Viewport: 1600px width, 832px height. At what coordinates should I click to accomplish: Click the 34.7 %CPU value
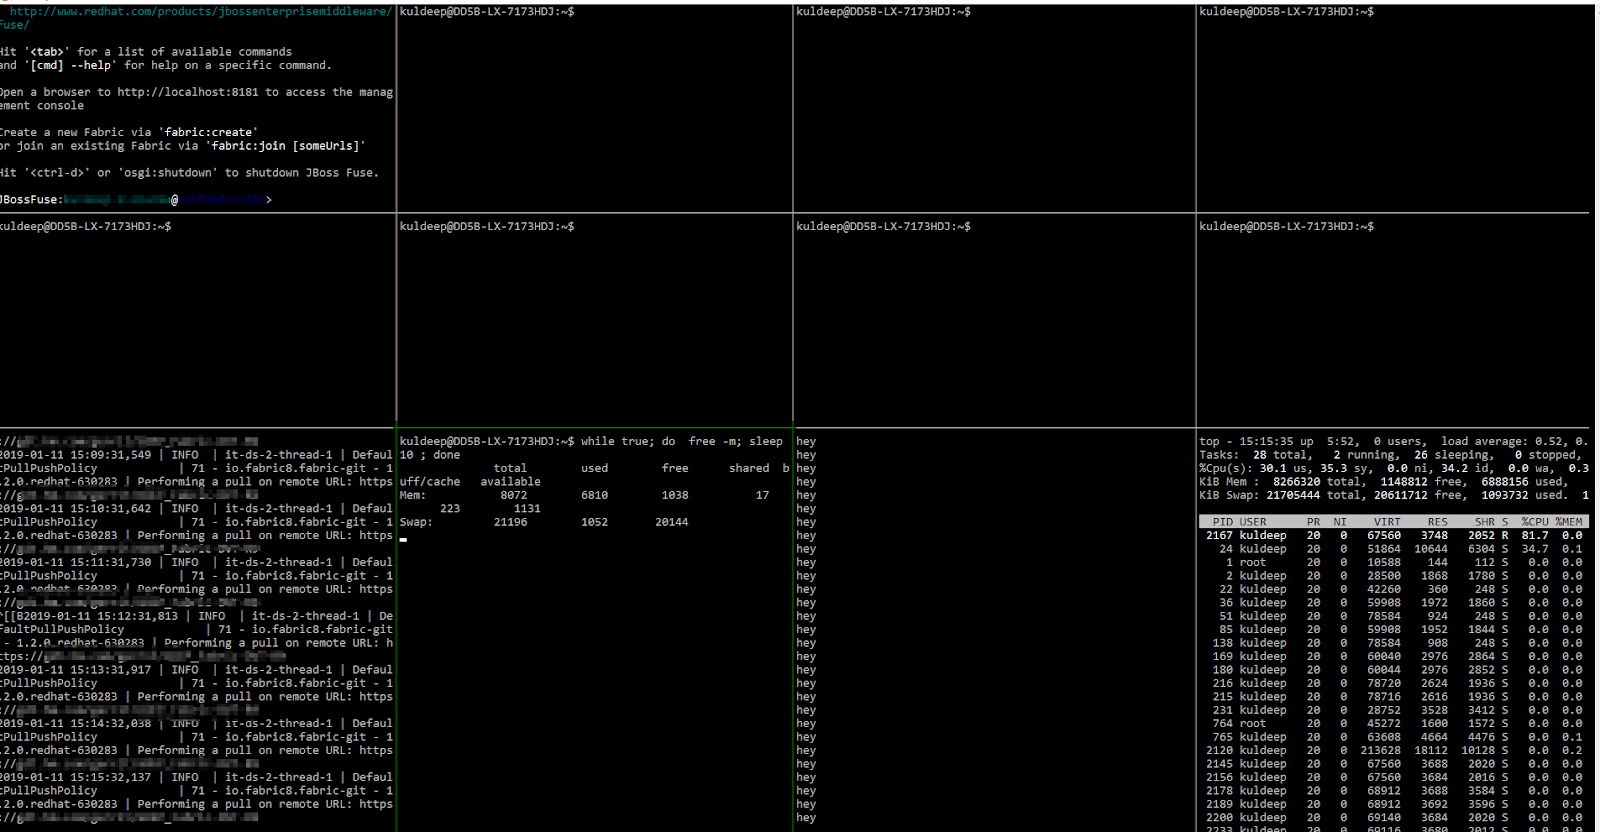1535,549
